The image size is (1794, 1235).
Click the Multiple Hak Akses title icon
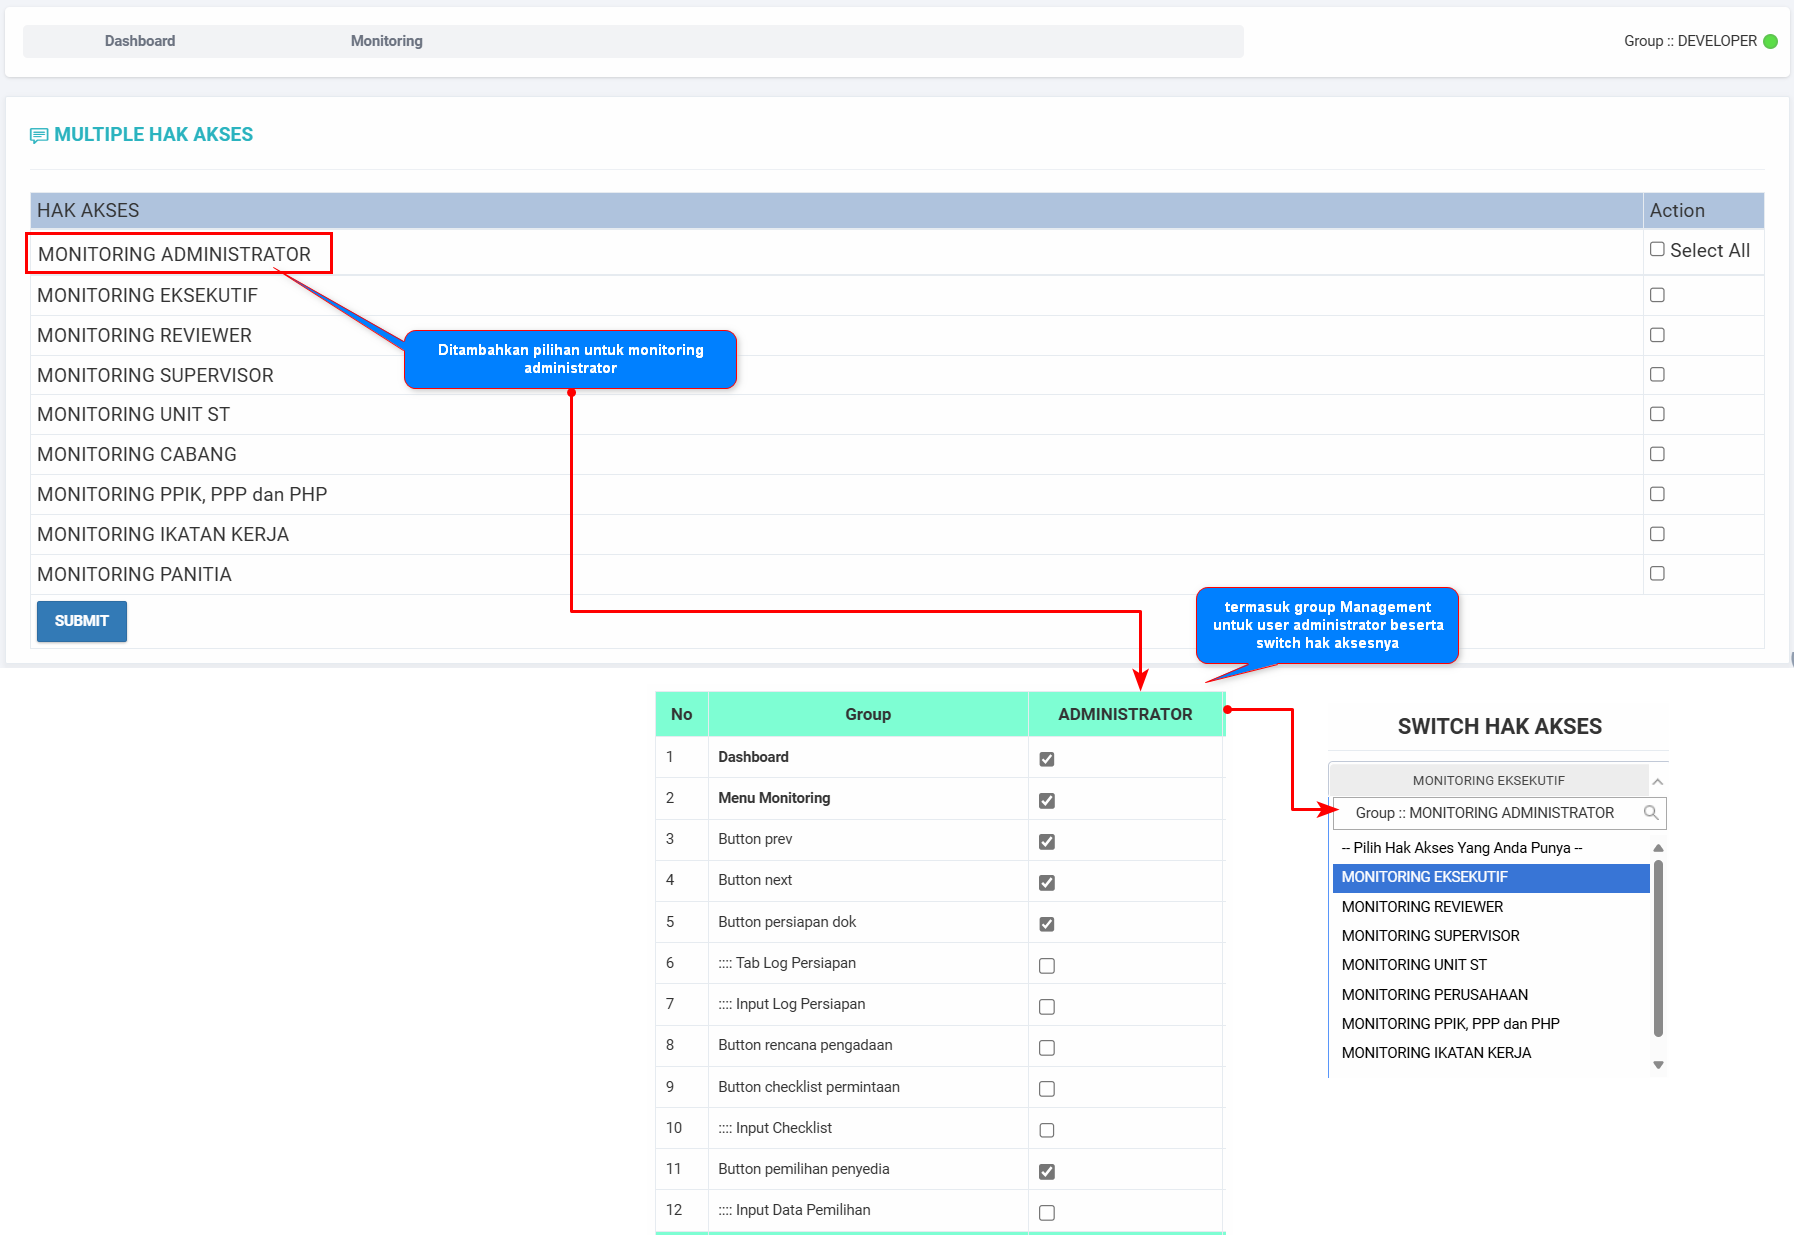coord(39,135)
